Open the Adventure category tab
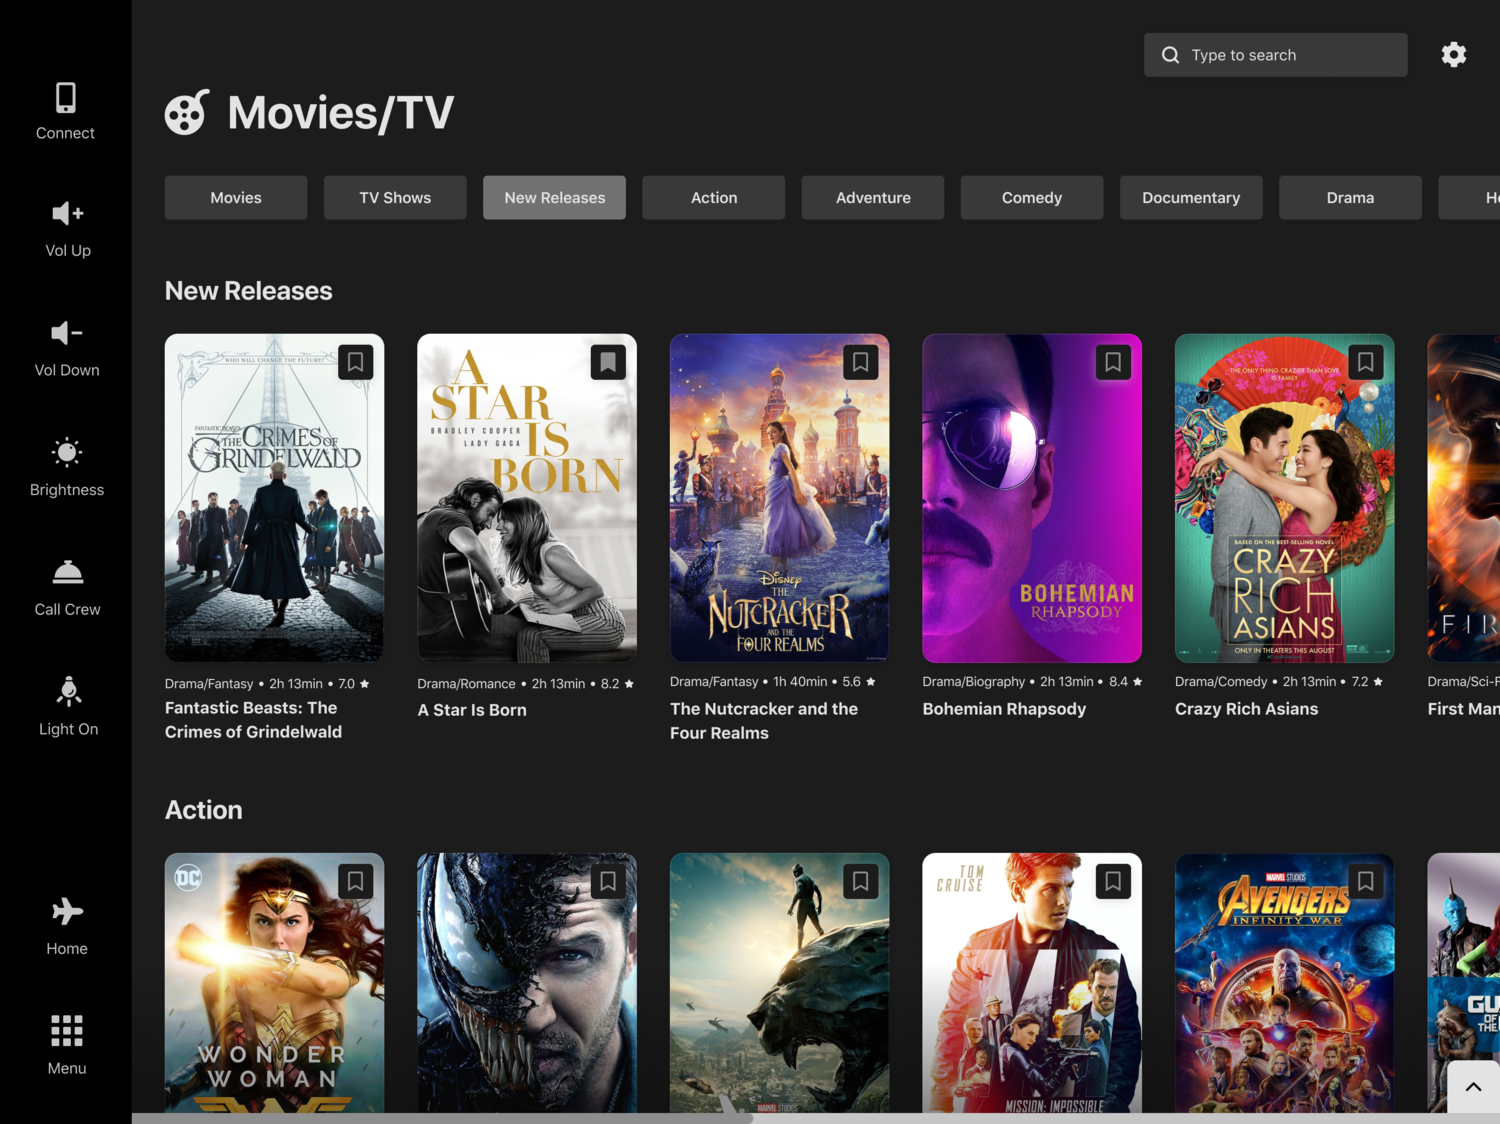The image size is (1500, 1124). coord(873,198)
